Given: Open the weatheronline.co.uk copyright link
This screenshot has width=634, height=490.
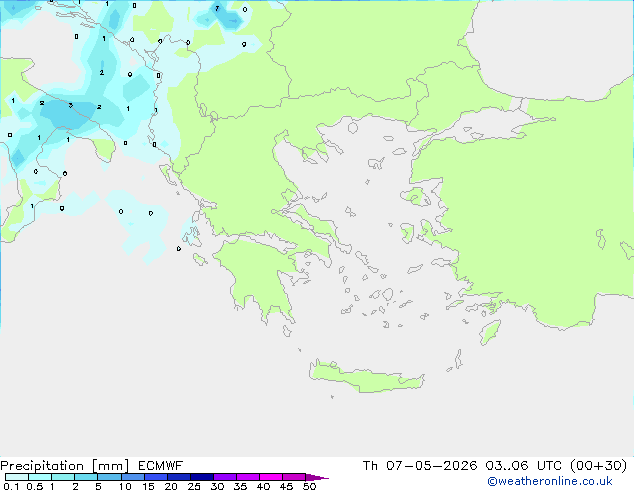Looking at the screenshot, I should 550,481.
